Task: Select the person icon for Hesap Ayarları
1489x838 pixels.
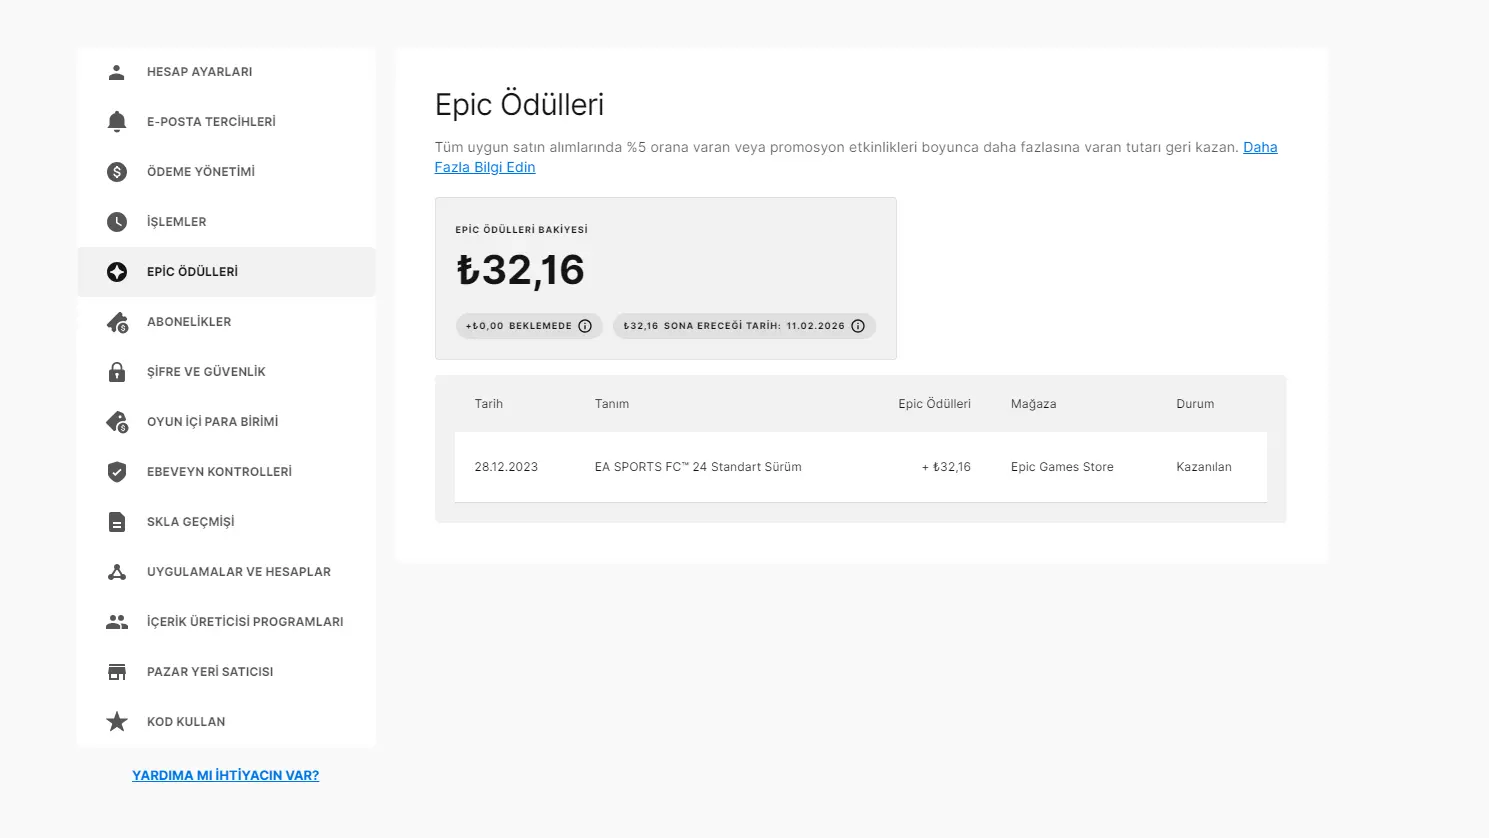Action: (x=117, y=71)
